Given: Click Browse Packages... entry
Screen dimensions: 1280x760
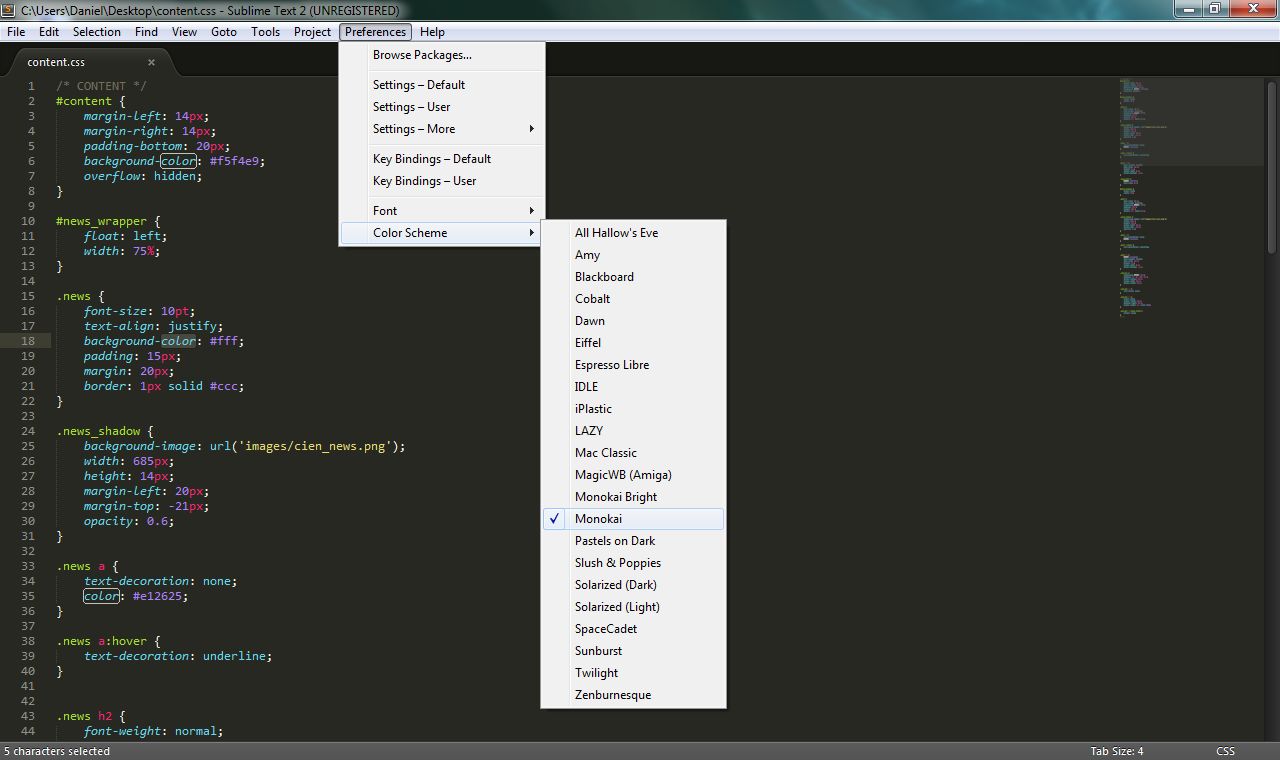Looking at the screenshot, I should [442, 55].
